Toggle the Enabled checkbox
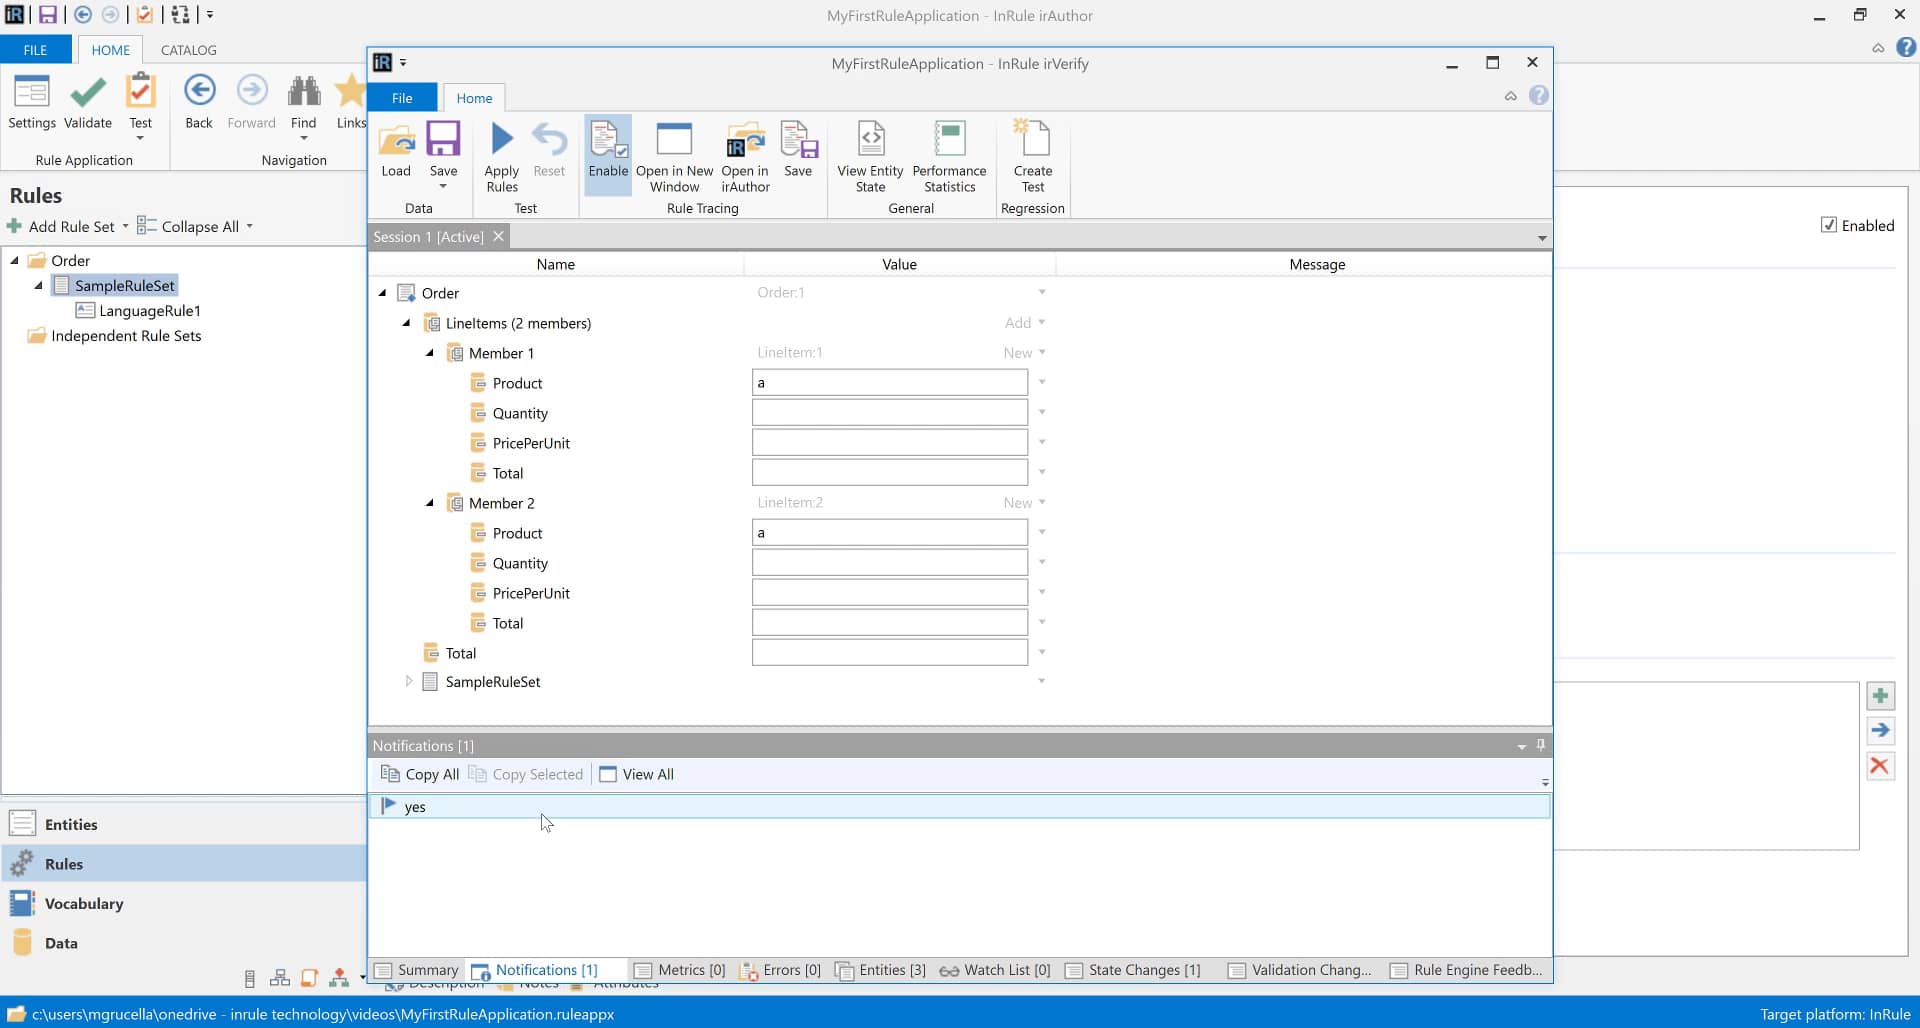The width and height of the screenshot is (1920, 1028). (x=1828, y=225)
